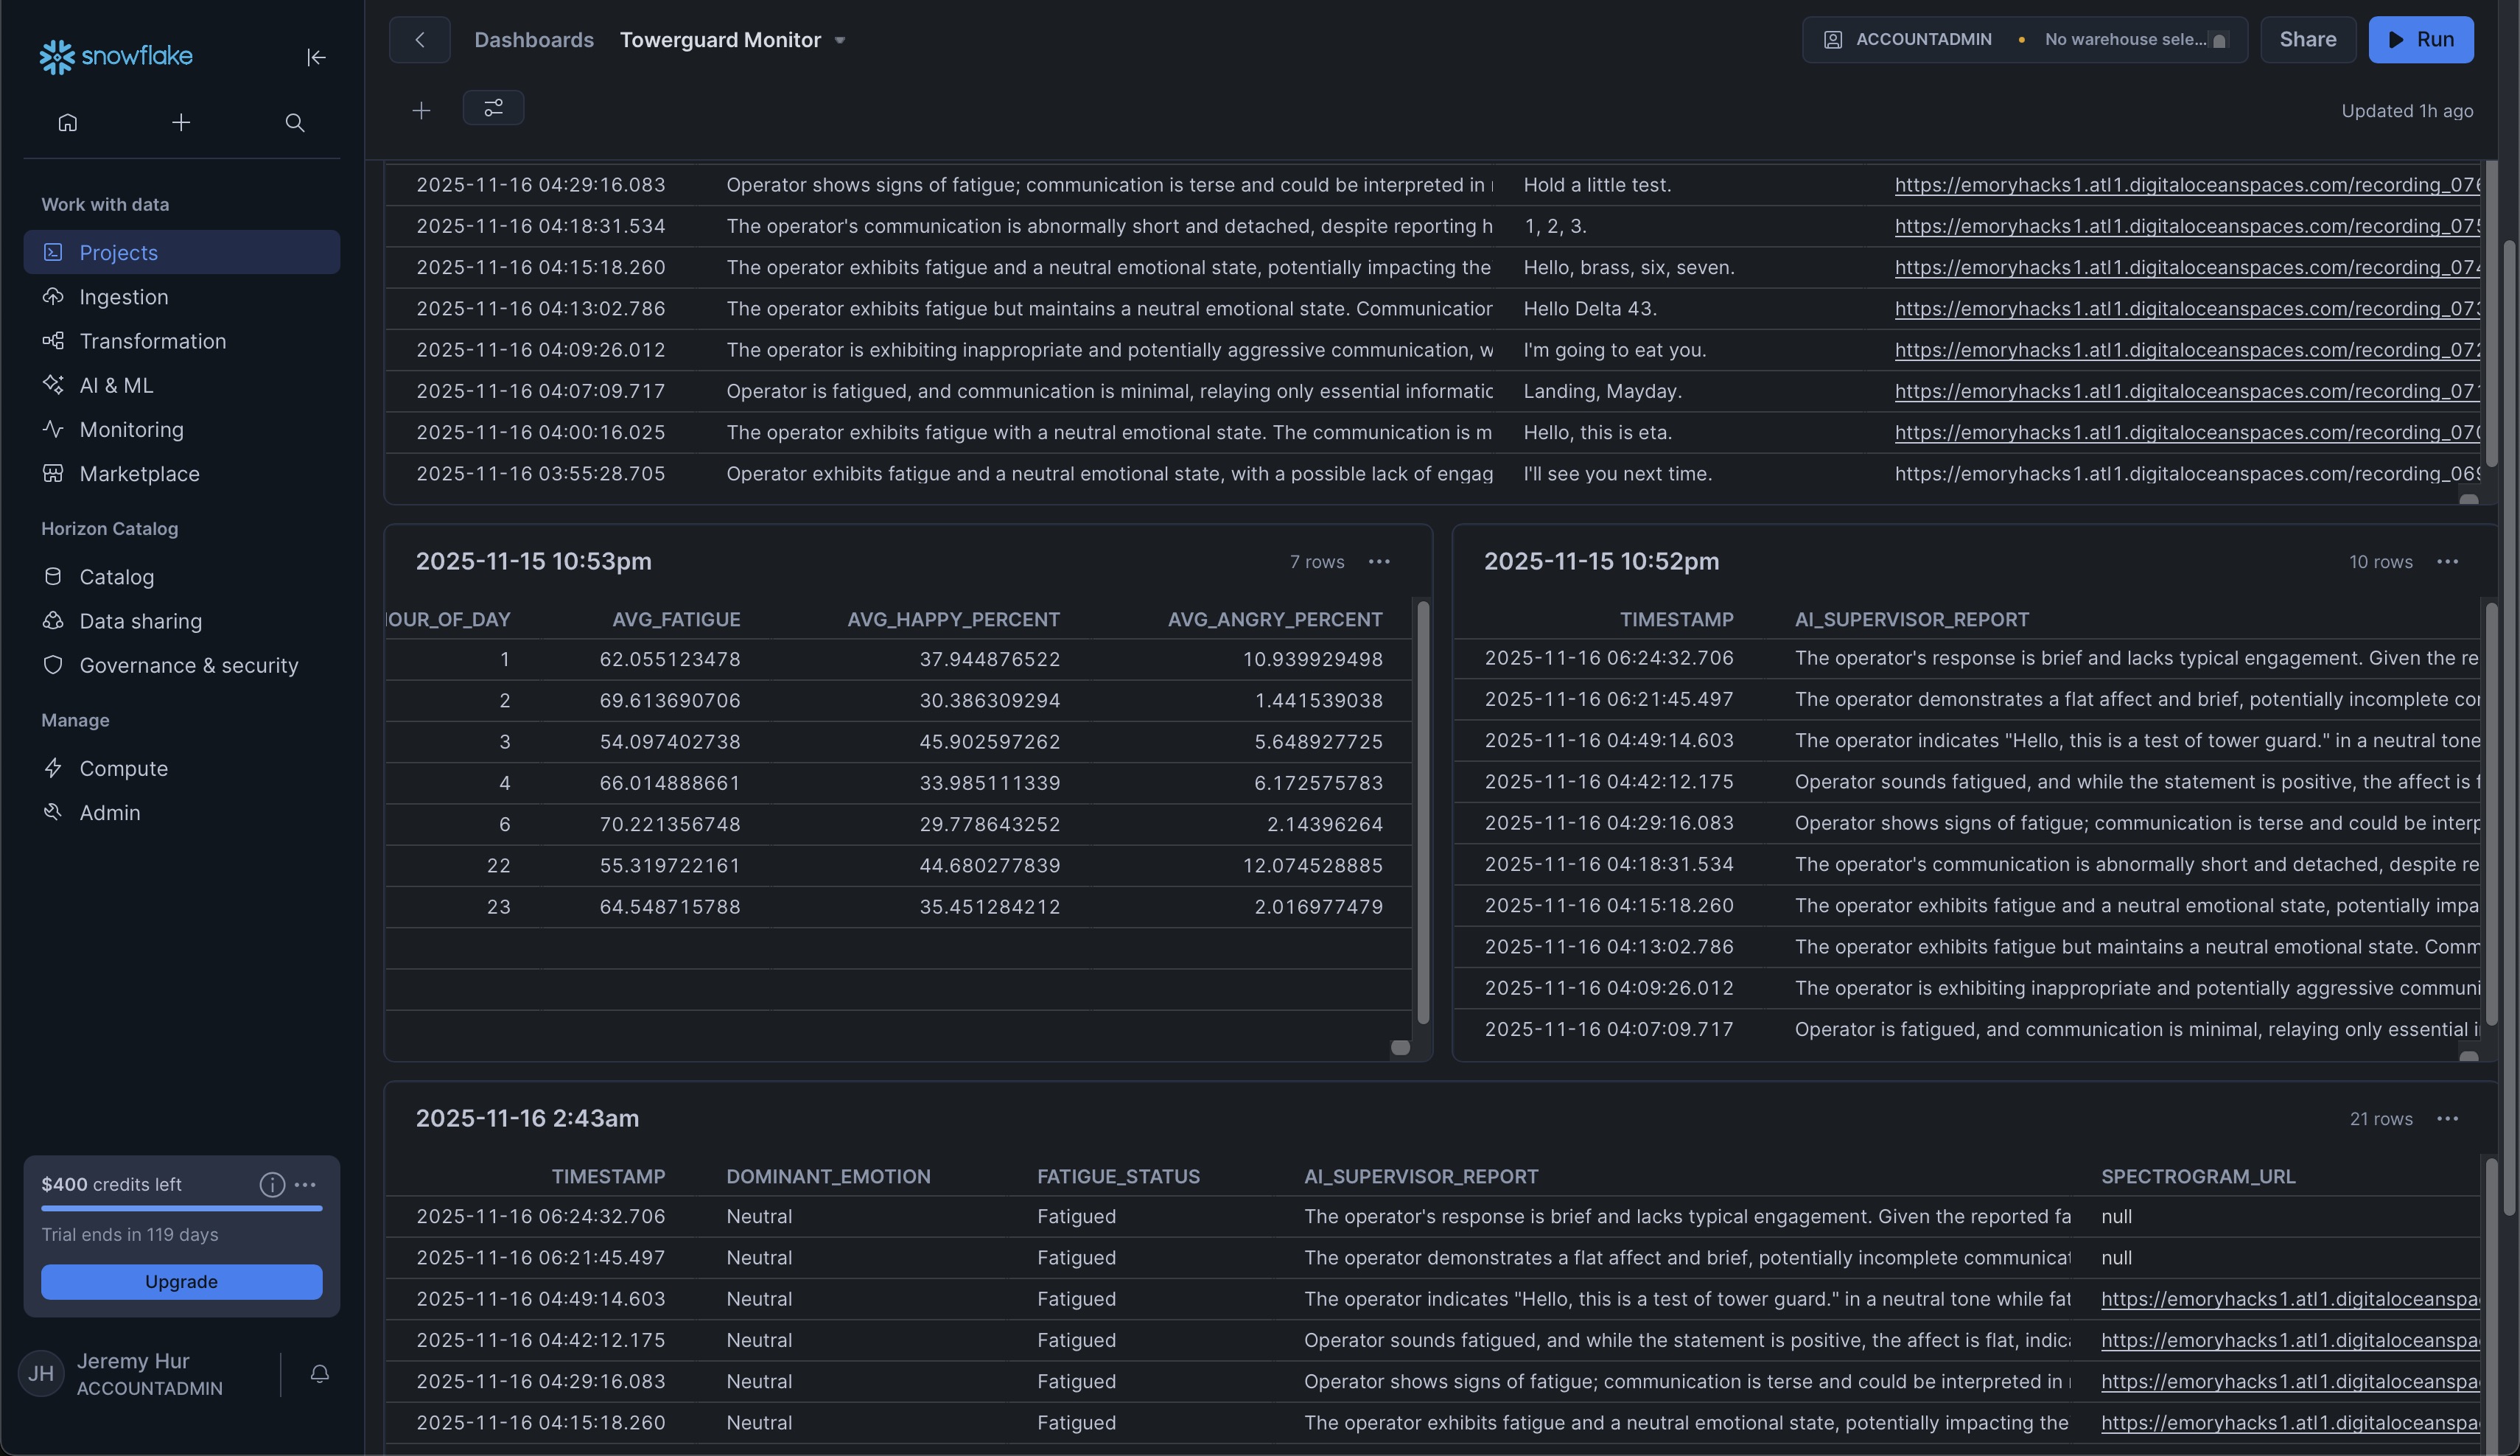2520x1456 pixels.
Task: Click the sidebar plus create icon
Action: 181,122
